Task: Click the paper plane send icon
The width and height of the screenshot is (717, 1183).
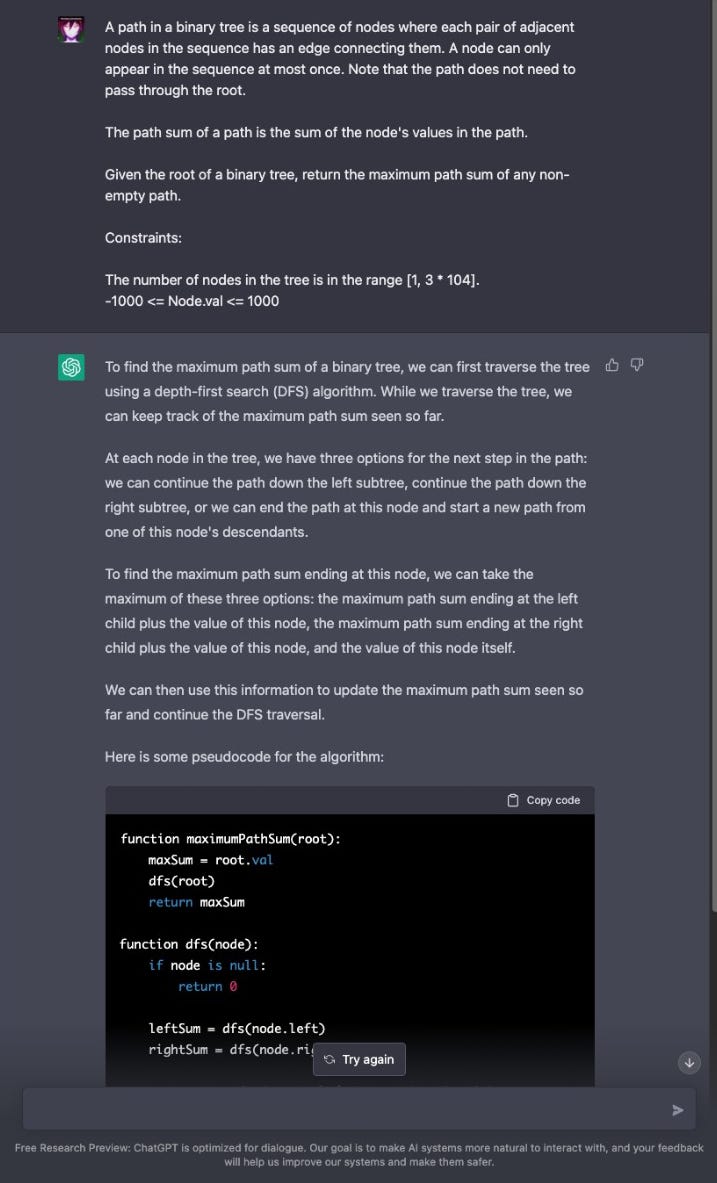Action: tap(678, 1110)
